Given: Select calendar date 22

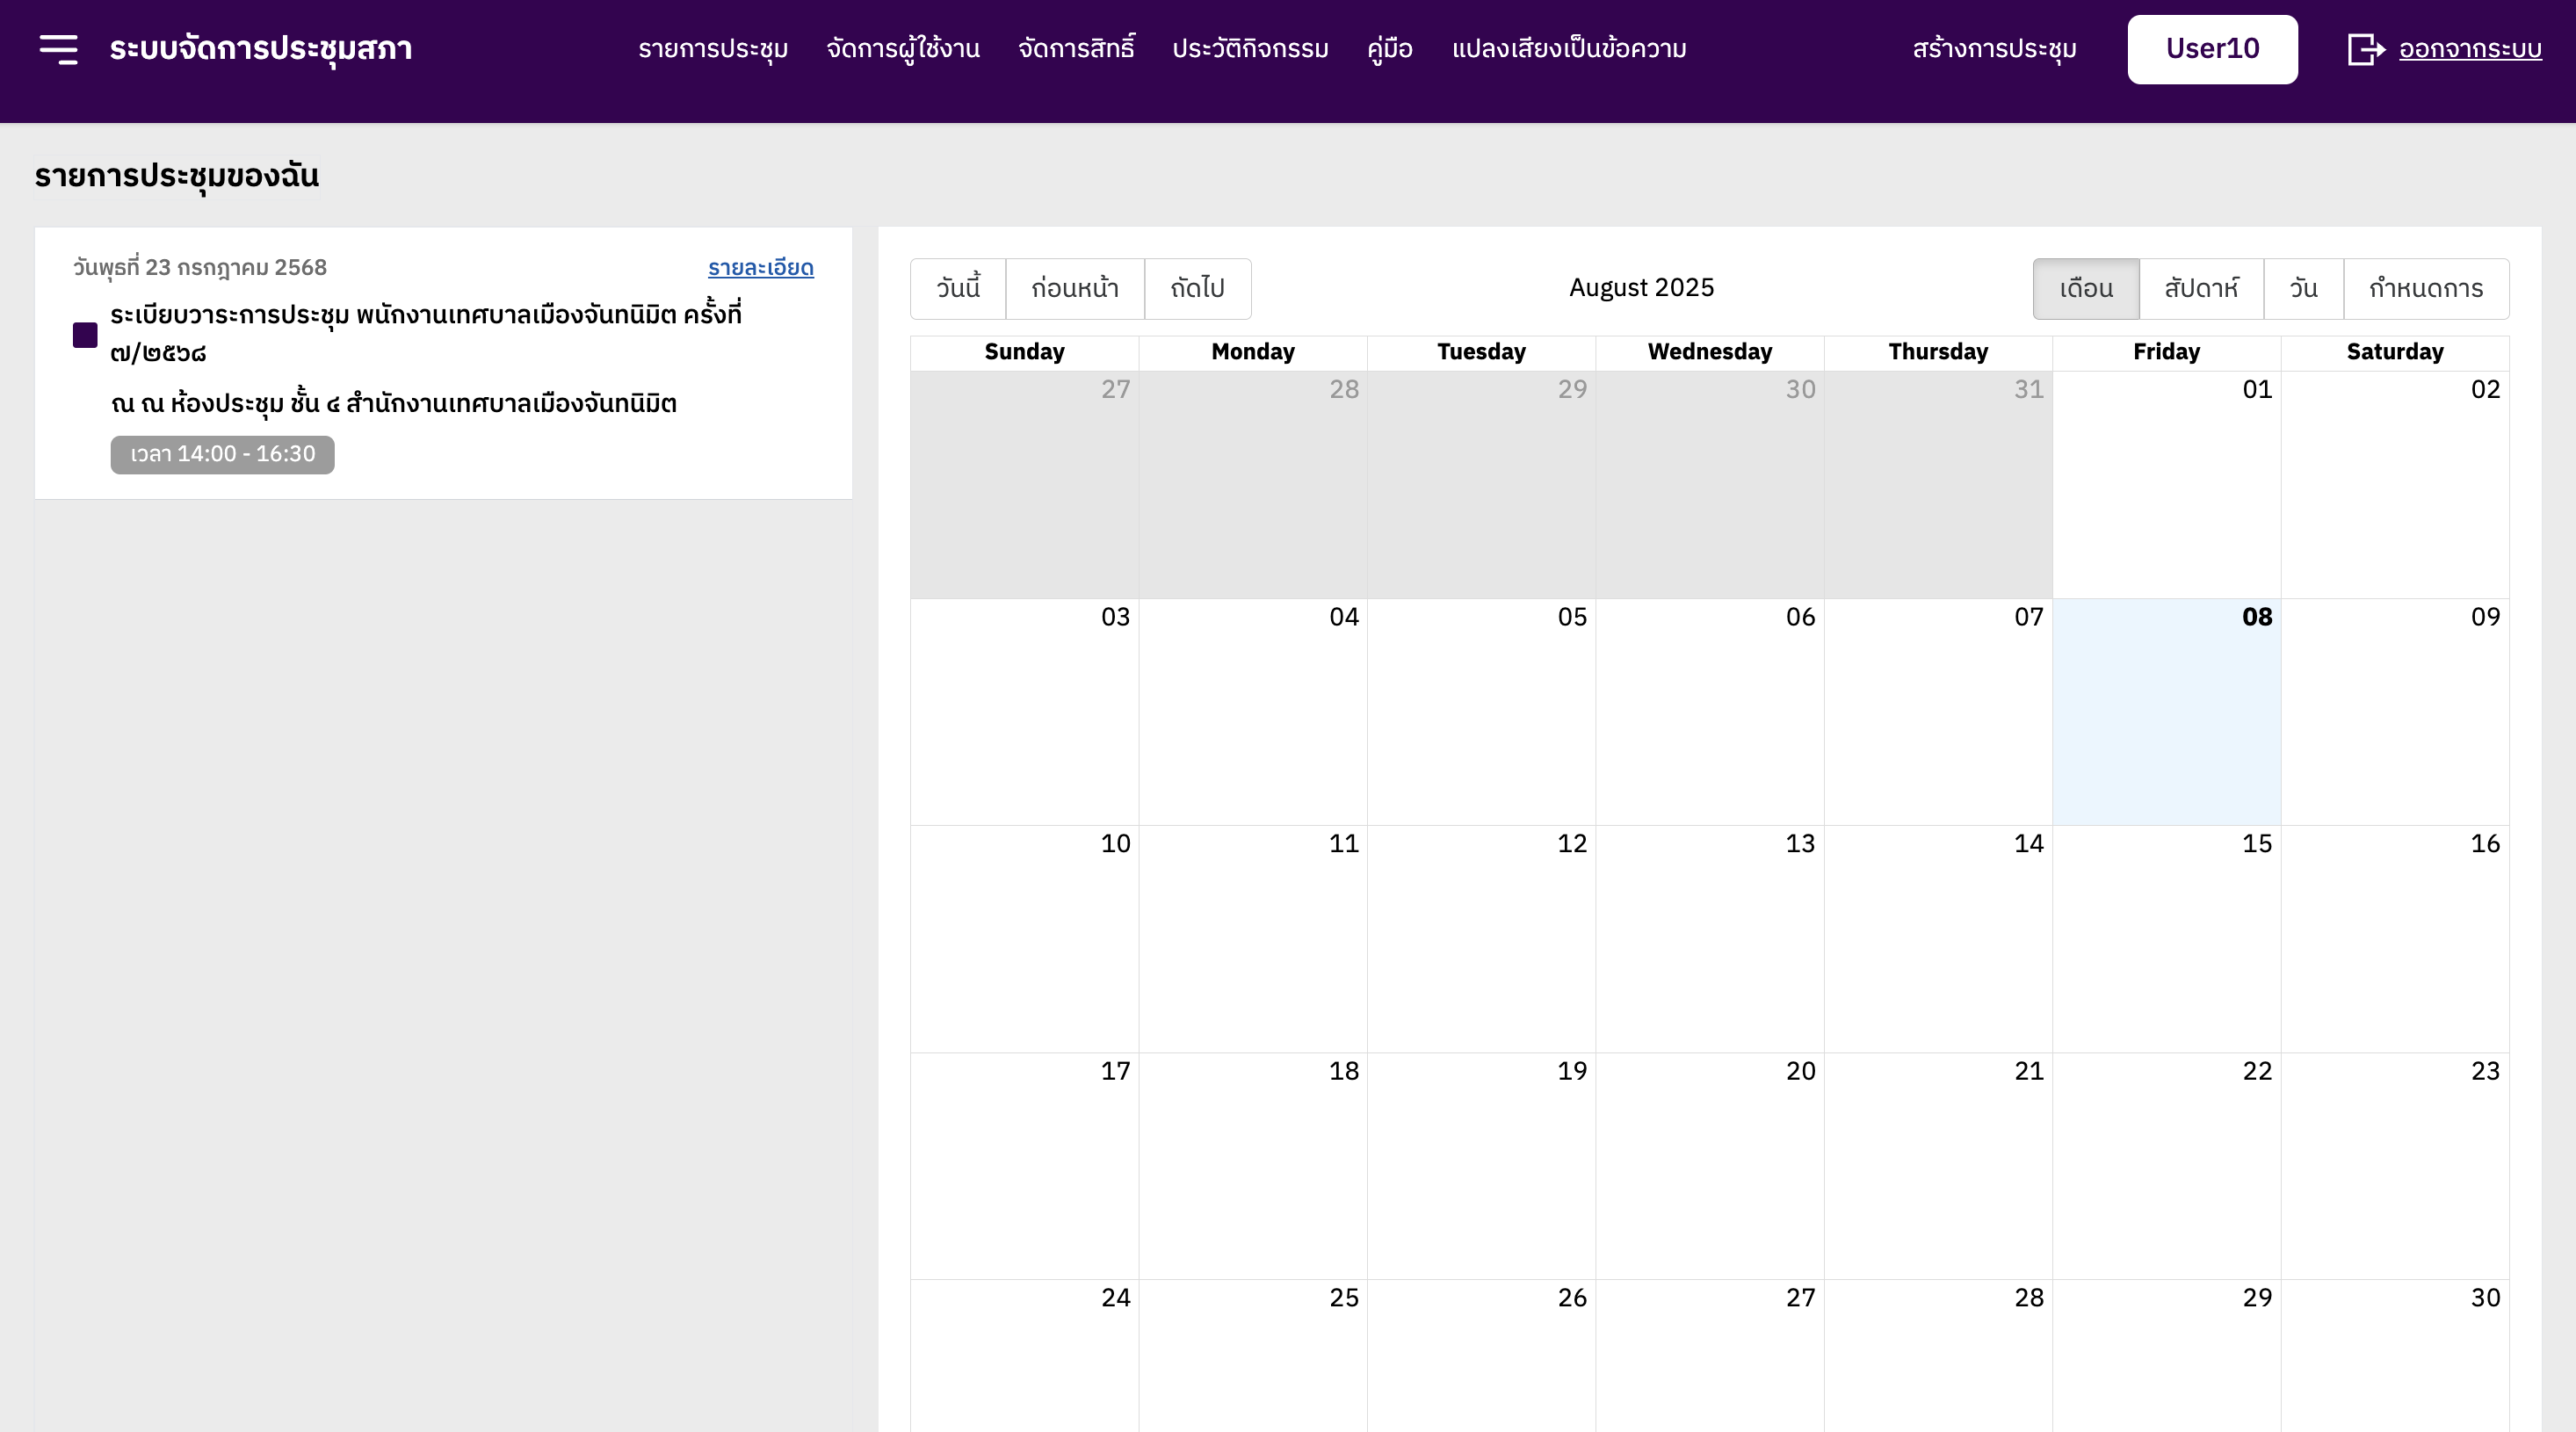Looking at the screenshot, I should [2257, 1071].
